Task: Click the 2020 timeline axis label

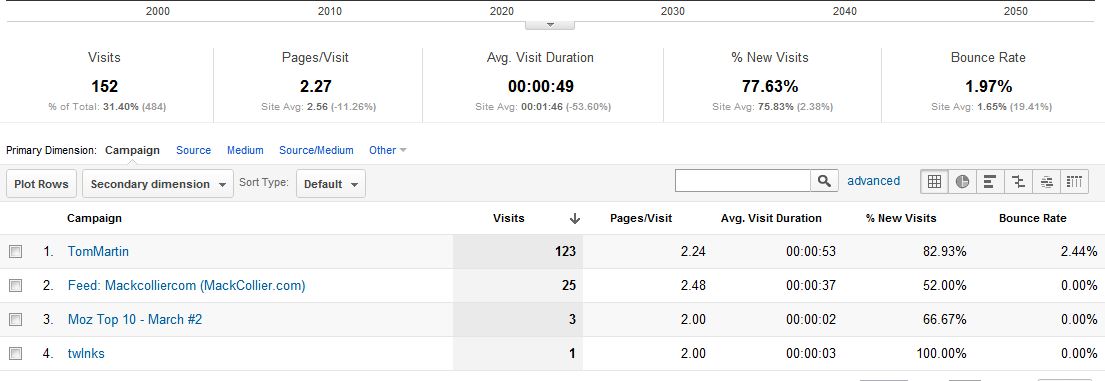Action: 502,11
